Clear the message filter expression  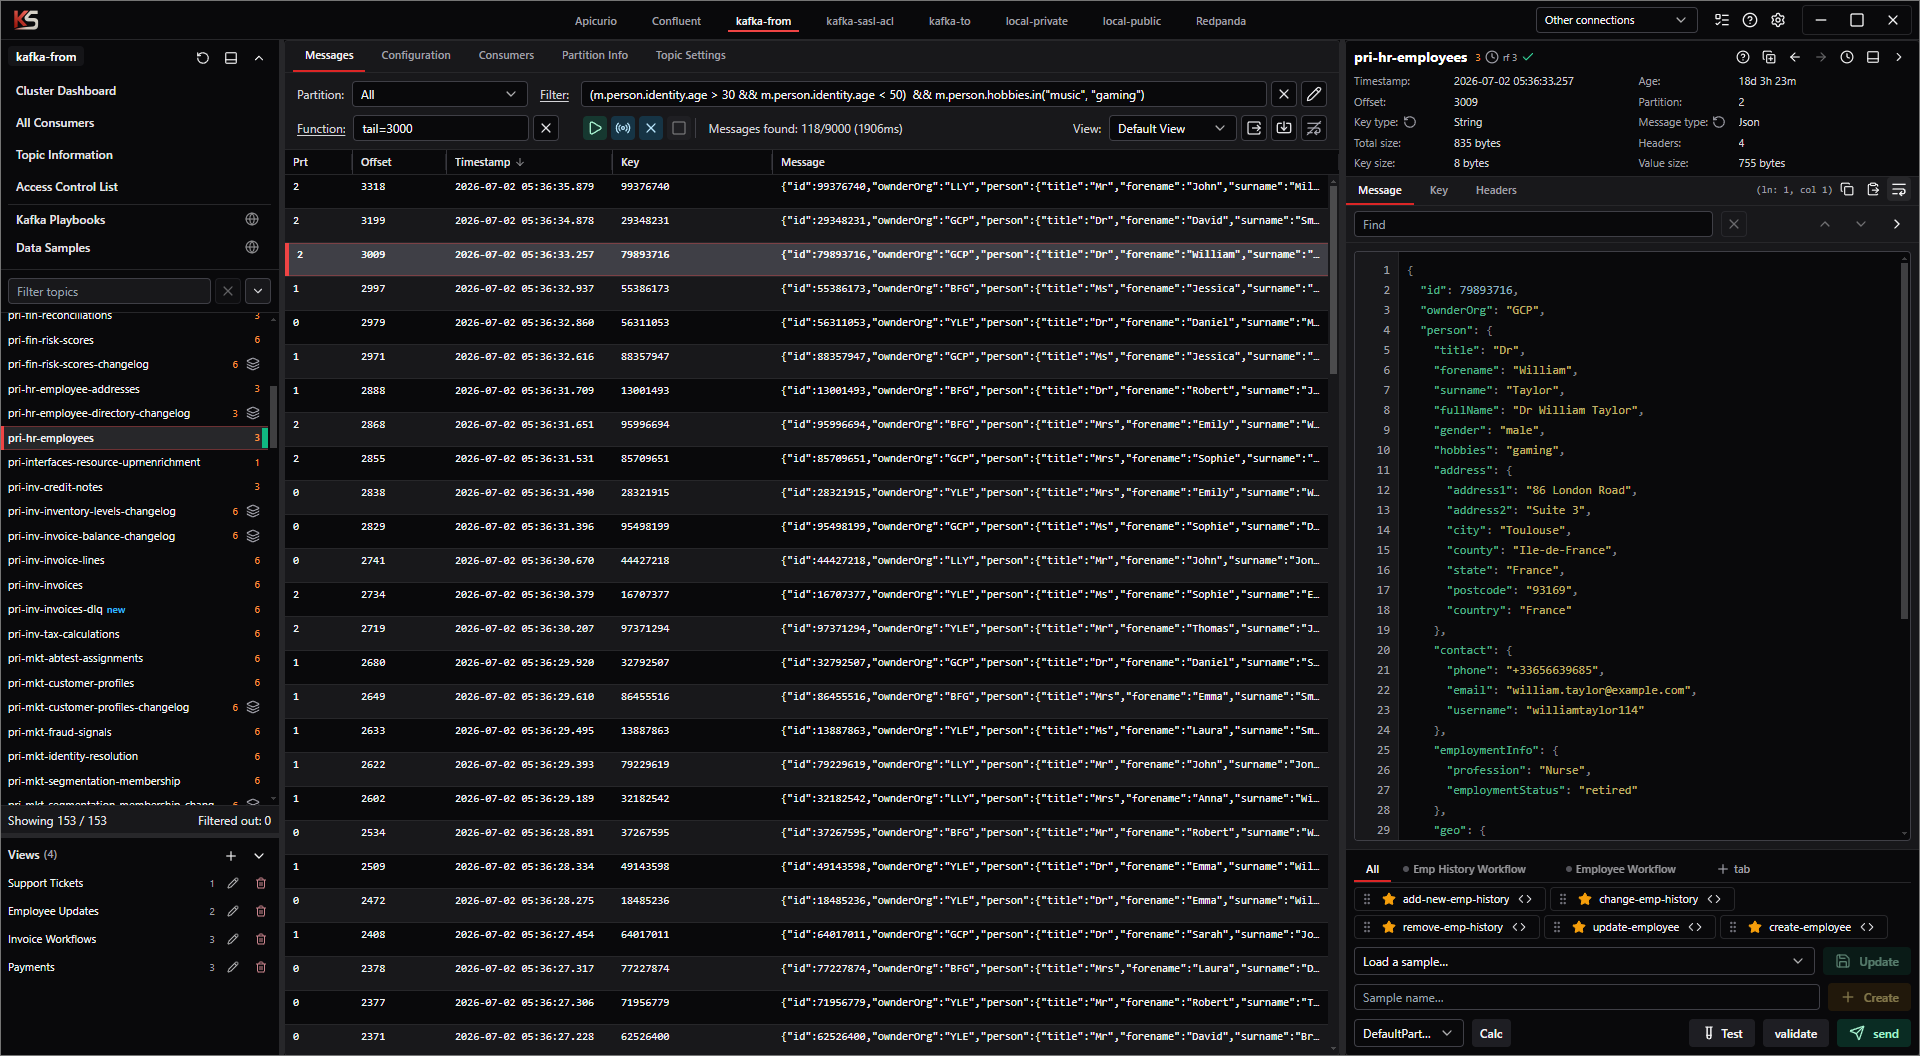click(1284, 95)
